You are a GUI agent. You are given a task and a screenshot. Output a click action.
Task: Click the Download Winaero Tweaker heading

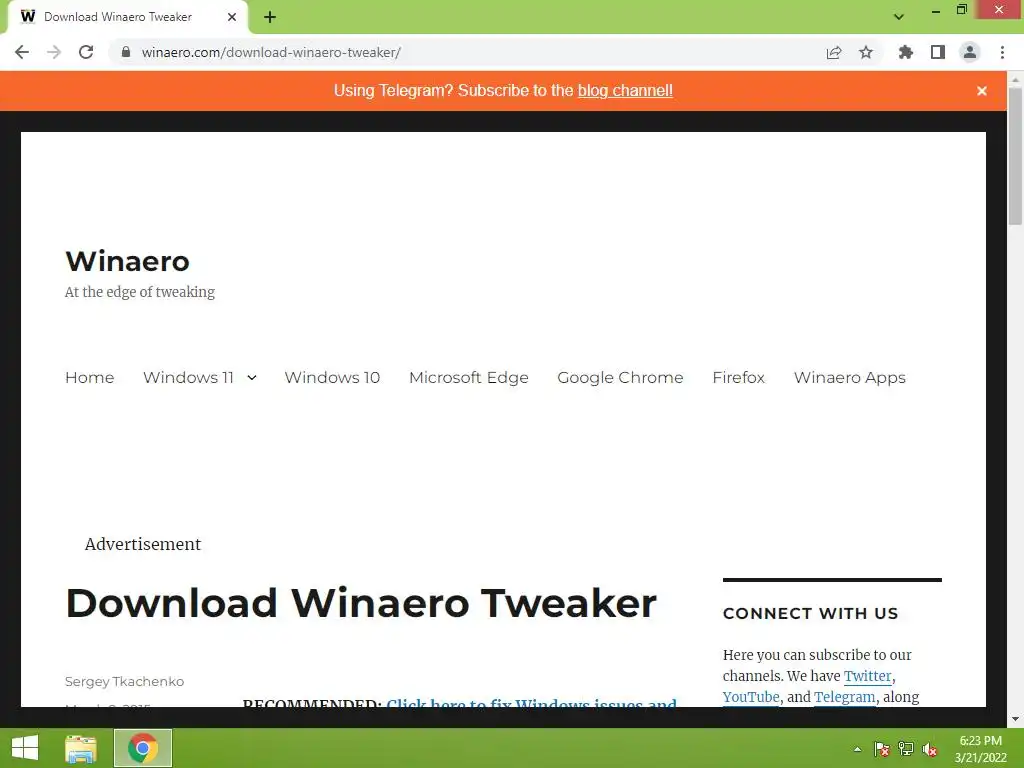(361, 603)
